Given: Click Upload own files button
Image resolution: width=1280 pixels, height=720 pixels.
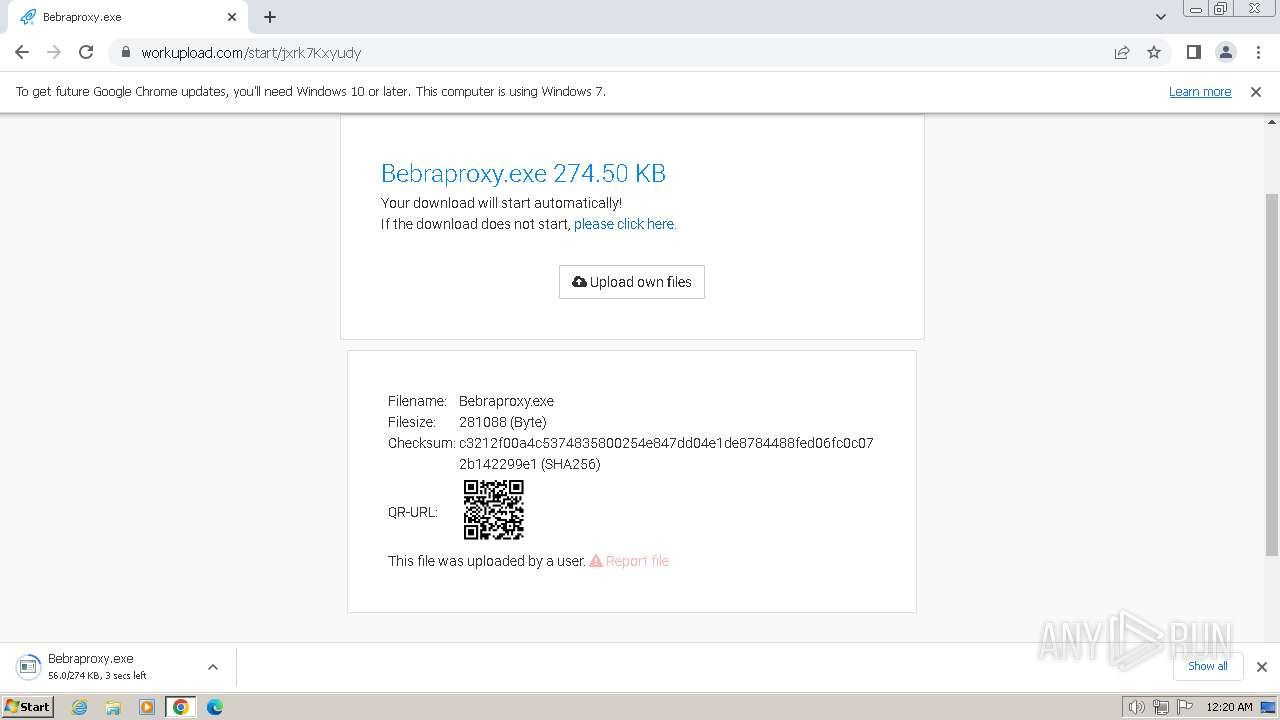Looking at the screenshot, I should [632, 282].
